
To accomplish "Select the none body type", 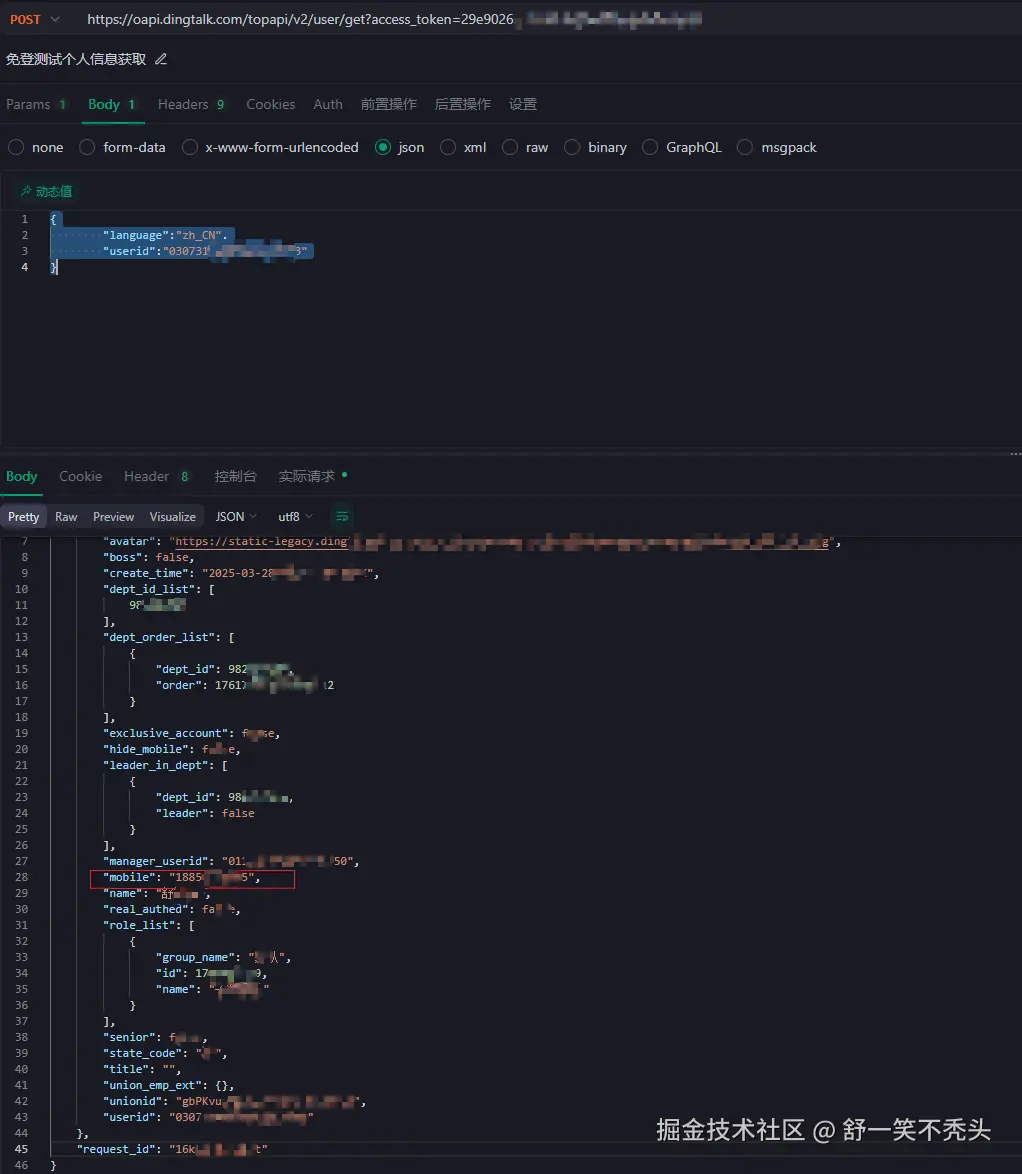I will (35, 147).
